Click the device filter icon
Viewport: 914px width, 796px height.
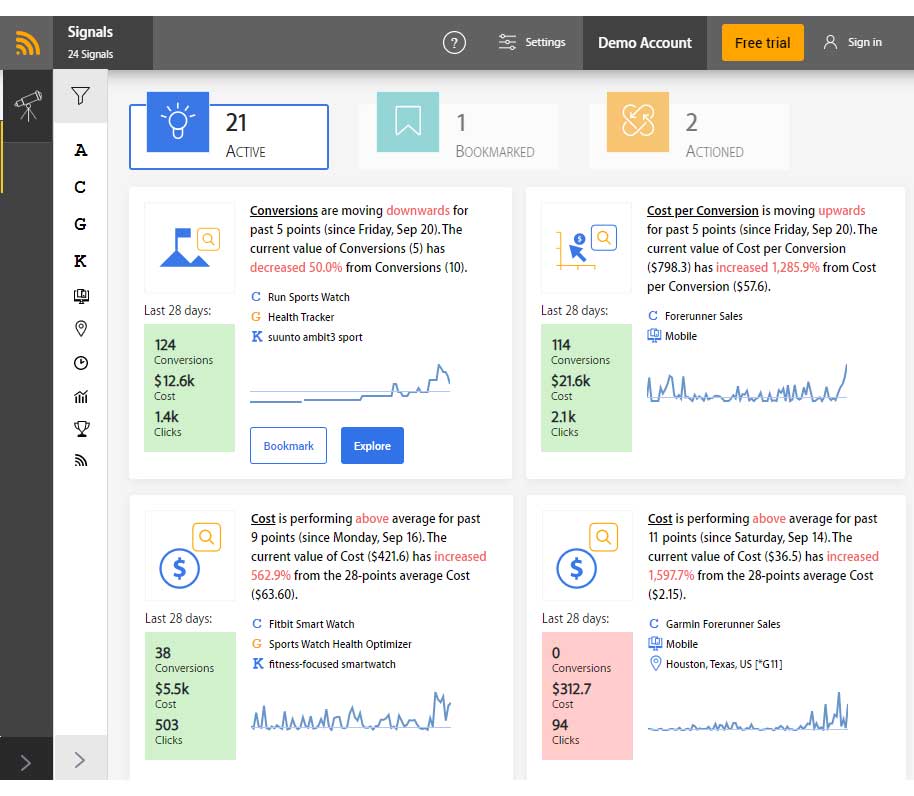point(81,296)
